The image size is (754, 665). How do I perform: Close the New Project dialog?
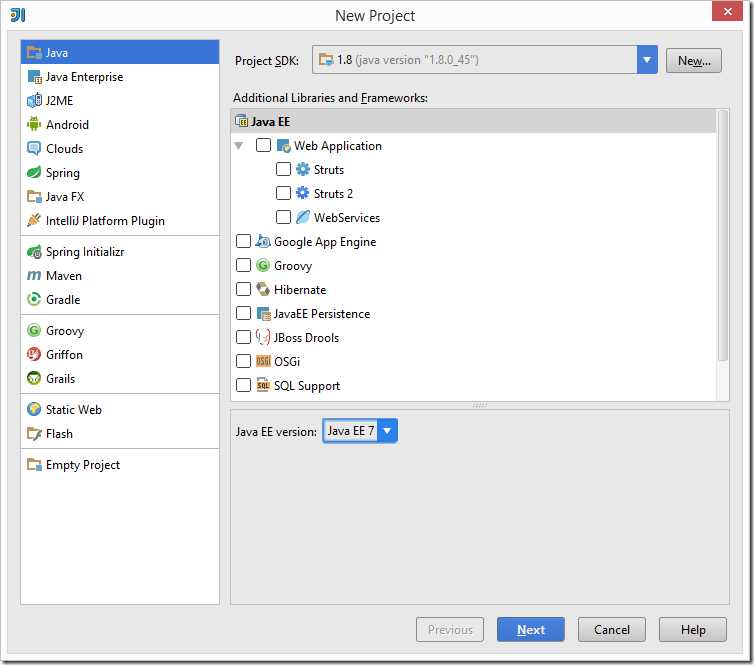pos(728,11)
